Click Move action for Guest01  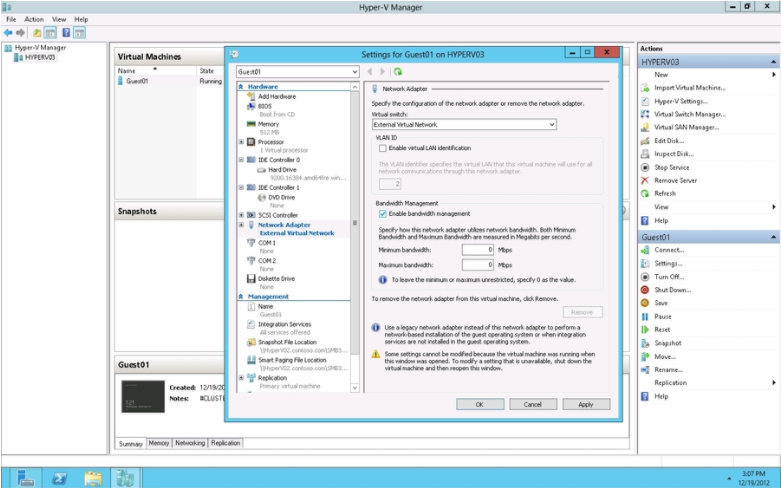[664, 357]
